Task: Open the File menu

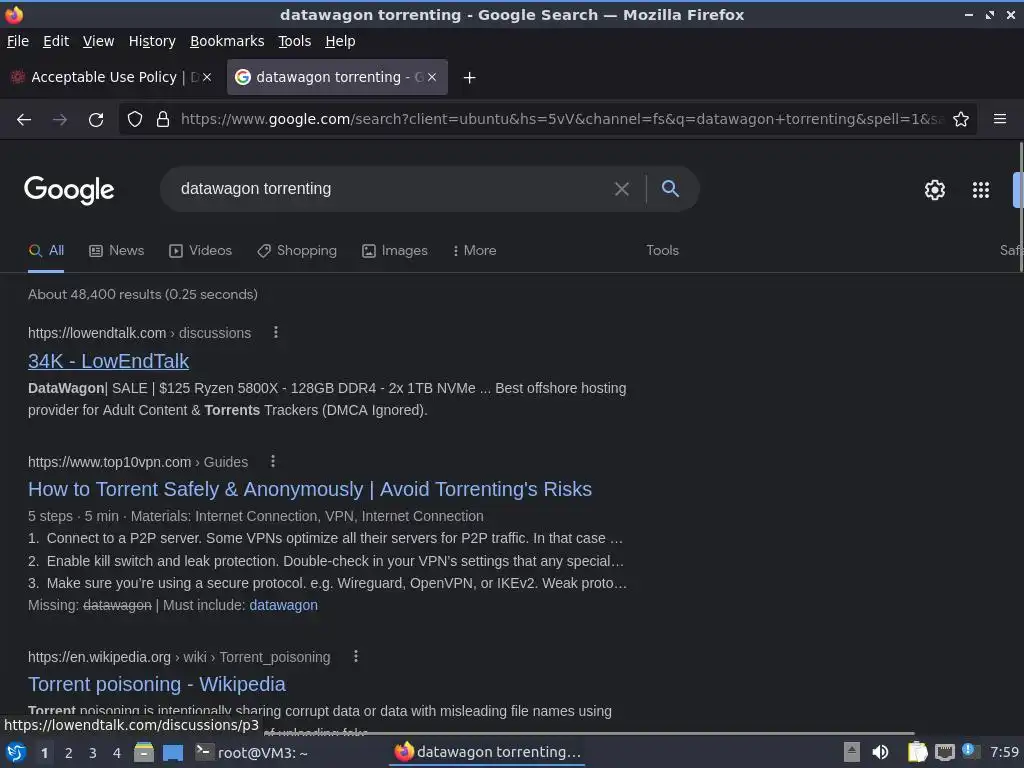Action: 18,41
